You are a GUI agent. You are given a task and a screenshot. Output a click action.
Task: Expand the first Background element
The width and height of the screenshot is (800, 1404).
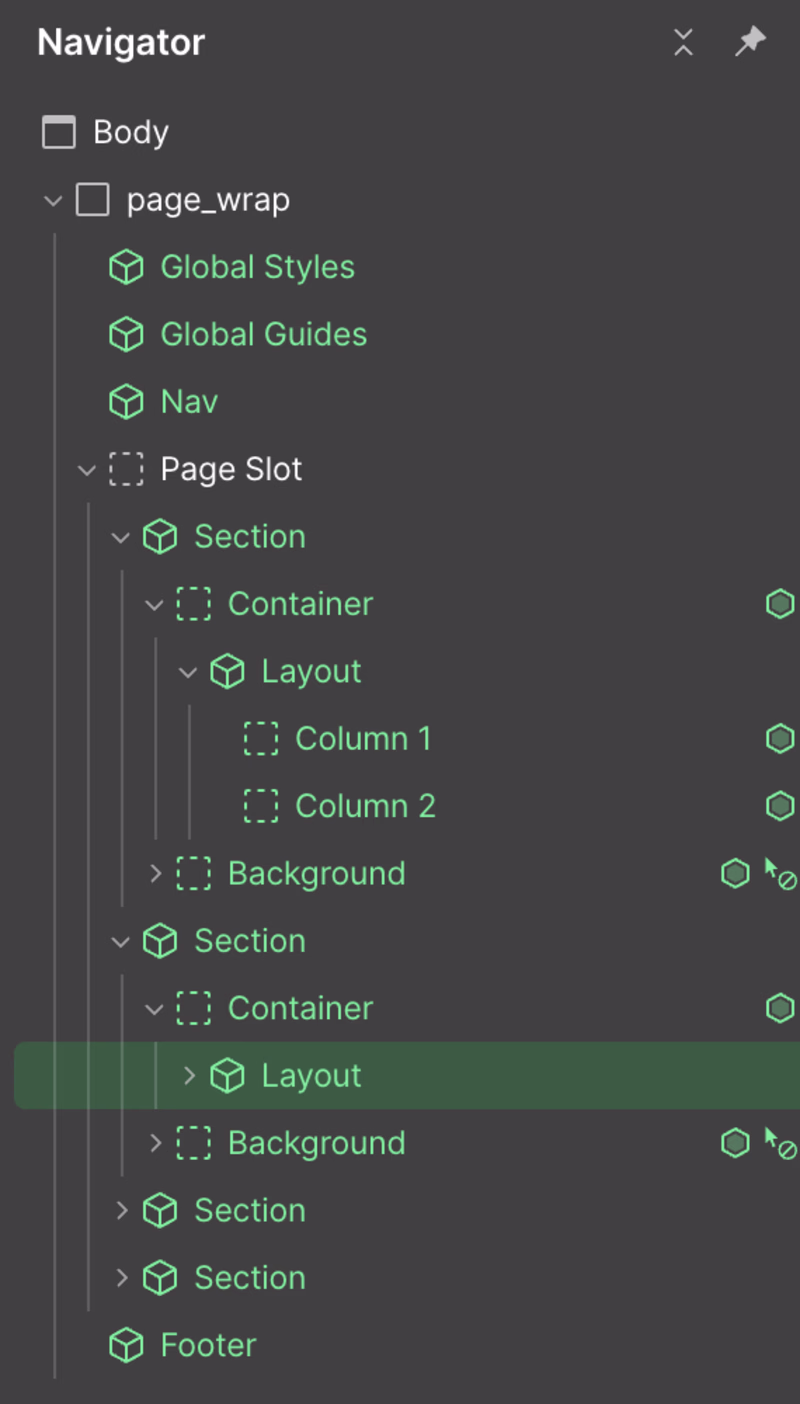click(x=155, y=873)
